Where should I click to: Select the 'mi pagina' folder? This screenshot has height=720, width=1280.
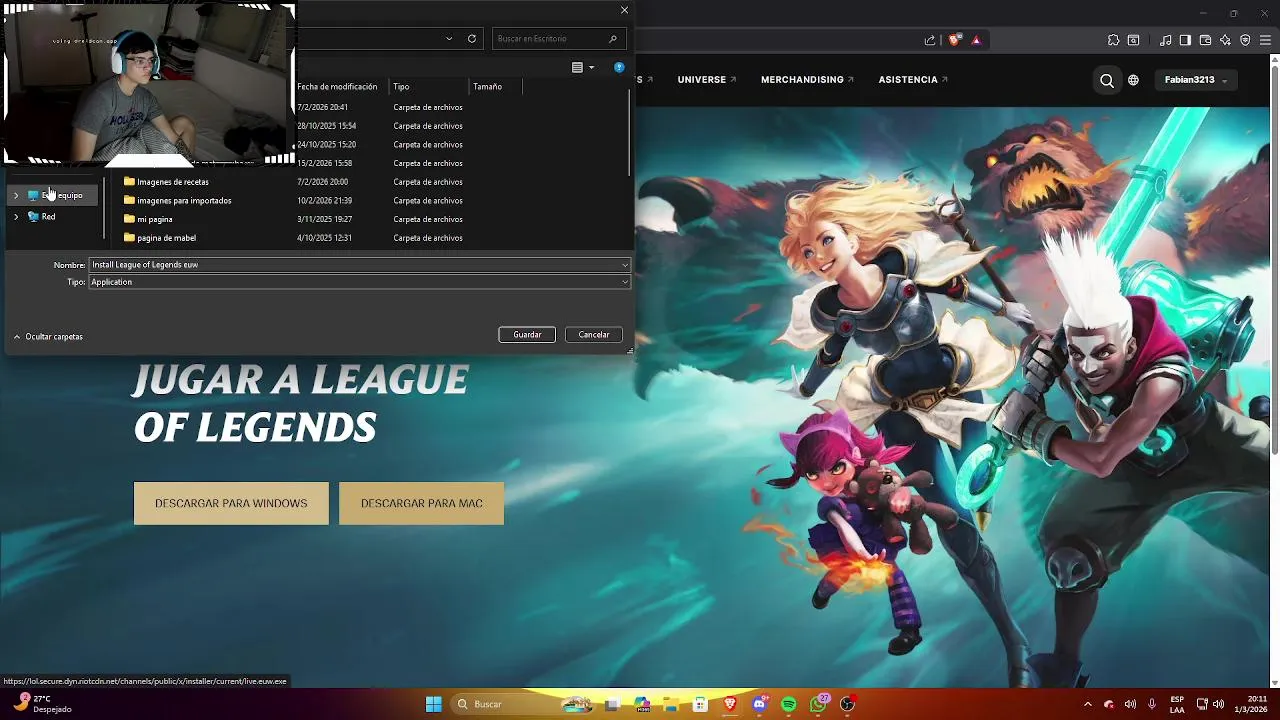click(148, 219)
